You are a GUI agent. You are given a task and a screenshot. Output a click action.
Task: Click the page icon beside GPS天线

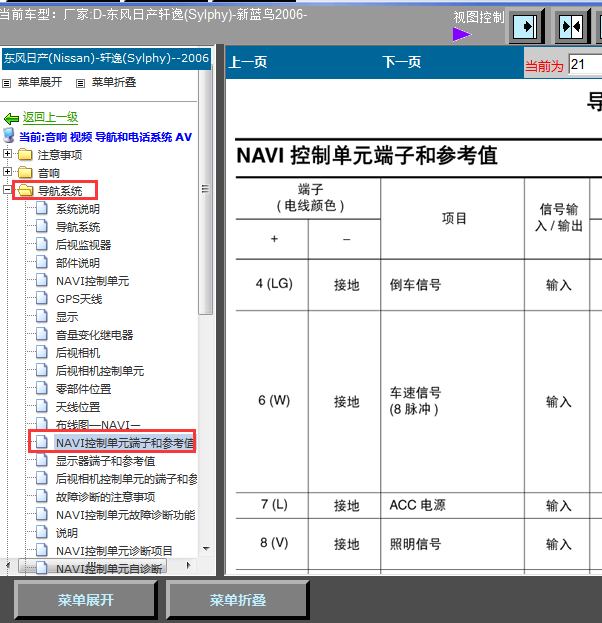(x=42, y=298)
